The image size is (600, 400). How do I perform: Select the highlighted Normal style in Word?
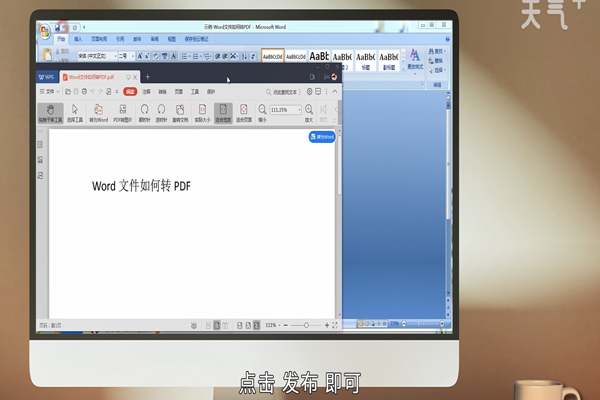pyautogui.click(x=272, y=56)
